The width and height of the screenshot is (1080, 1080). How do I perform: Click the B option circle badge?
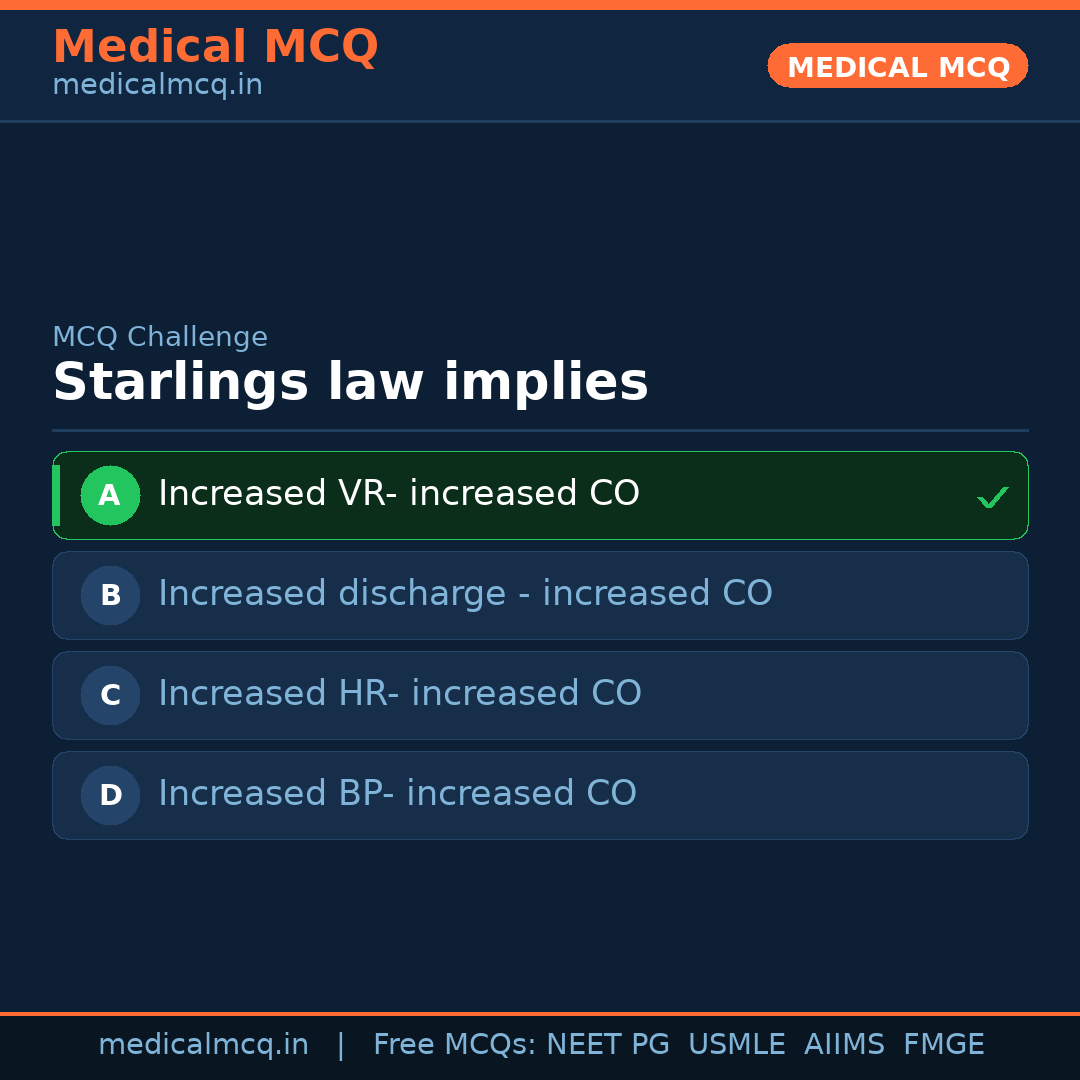110,595
